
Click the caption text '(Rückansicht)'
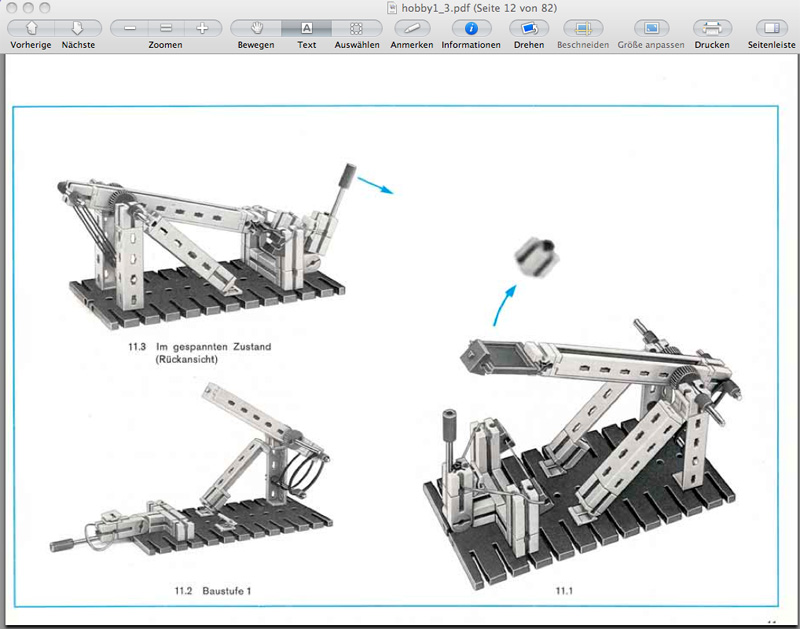(x=187, y=359)
